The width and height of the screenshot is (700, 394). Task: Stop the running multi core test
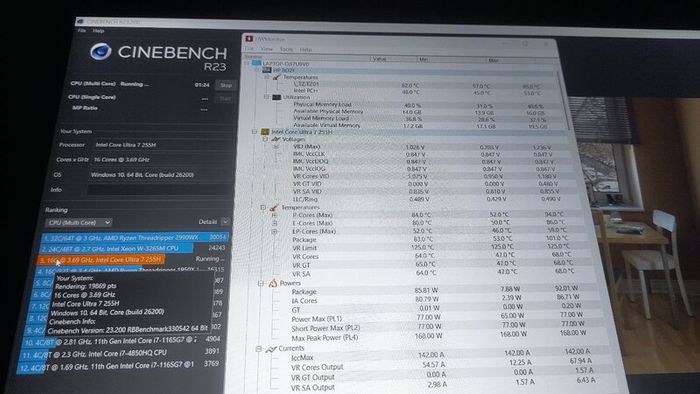click(x=226, y=85)
